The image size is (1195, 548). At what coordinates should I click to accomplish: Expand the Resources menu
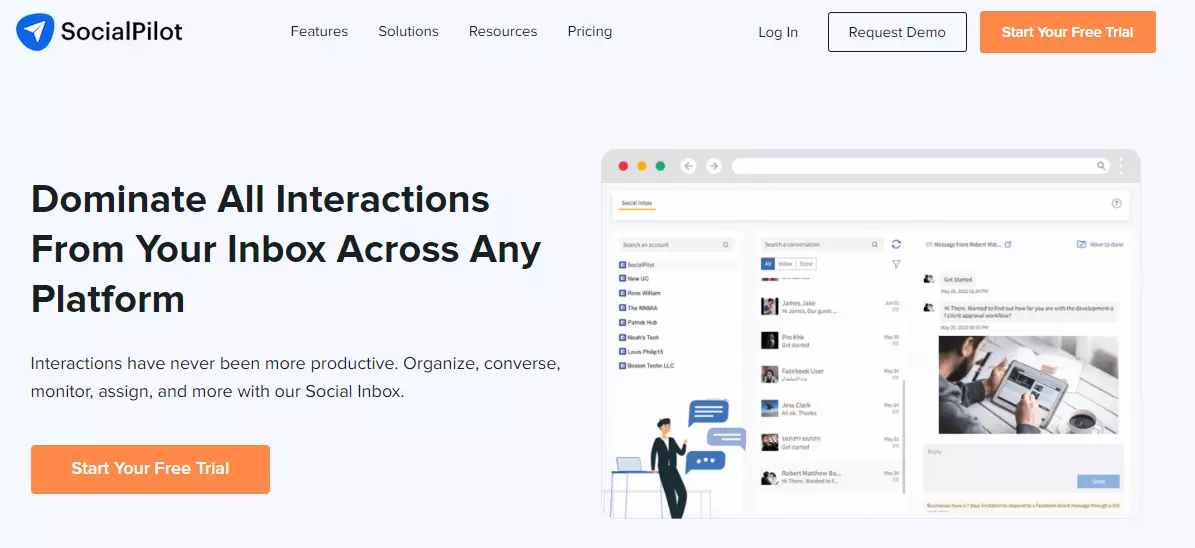coord(503,31)
